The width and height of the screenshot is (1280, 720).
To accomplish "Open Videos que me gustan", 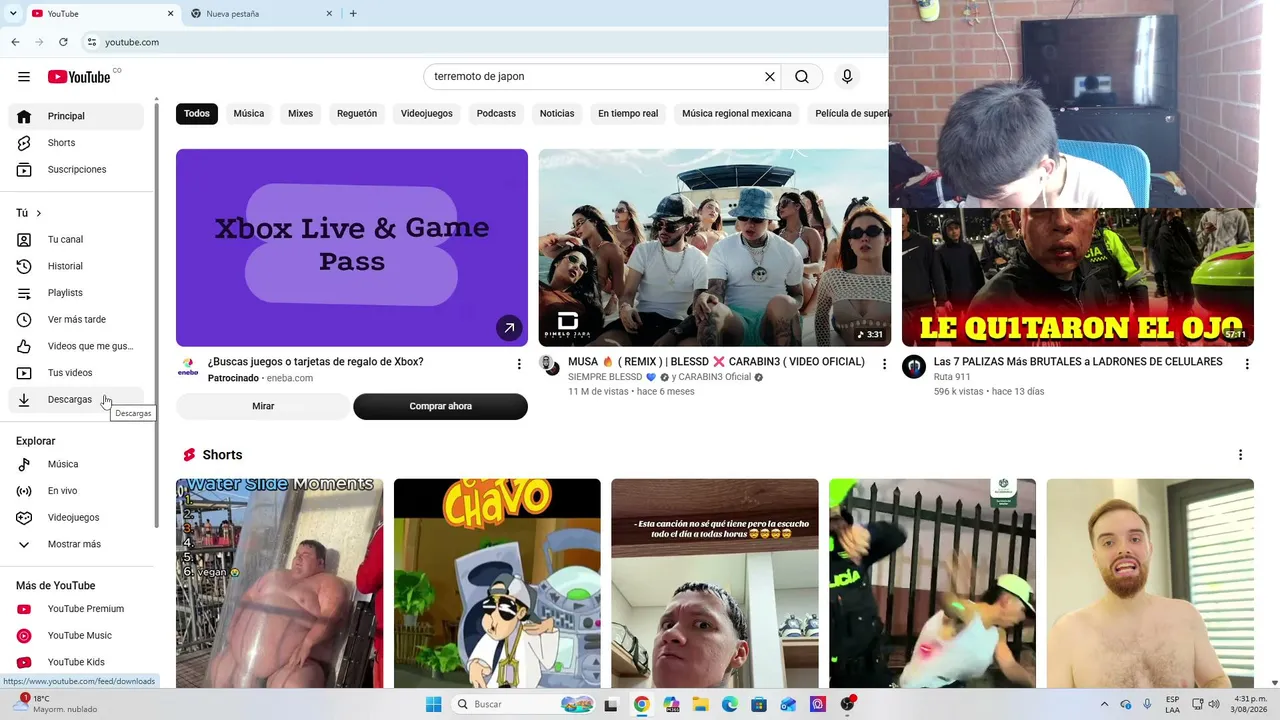I will point(76,346).
